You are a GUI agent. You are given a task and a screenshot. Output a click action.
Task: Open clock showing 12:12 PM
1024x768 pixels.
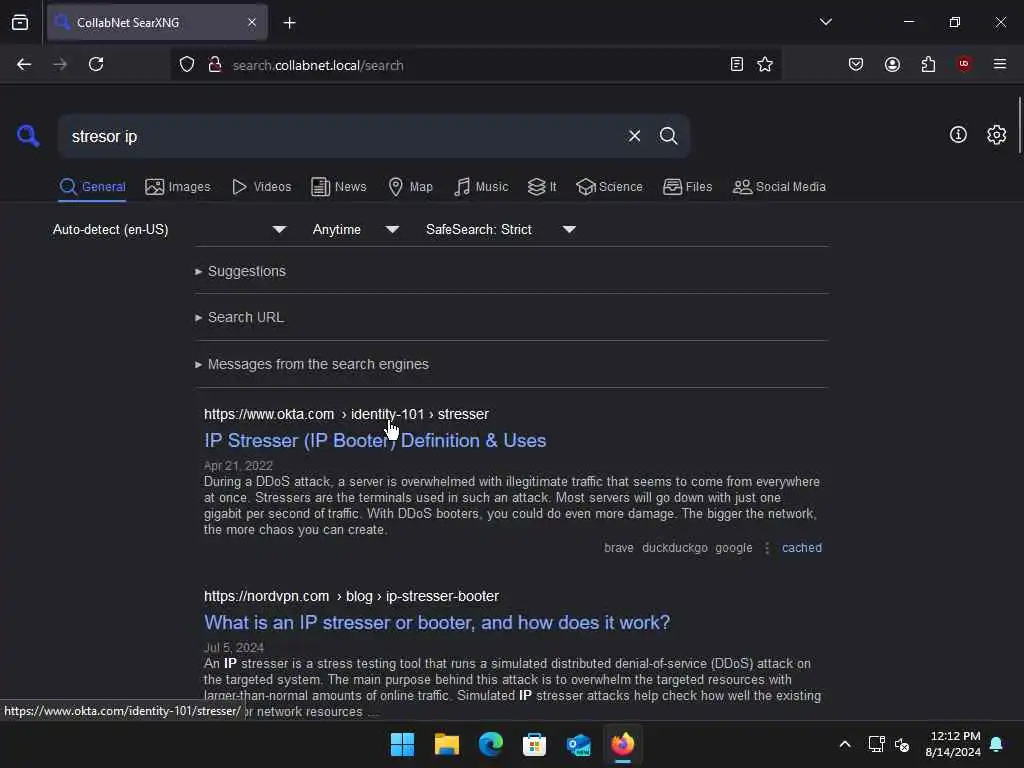953,744
